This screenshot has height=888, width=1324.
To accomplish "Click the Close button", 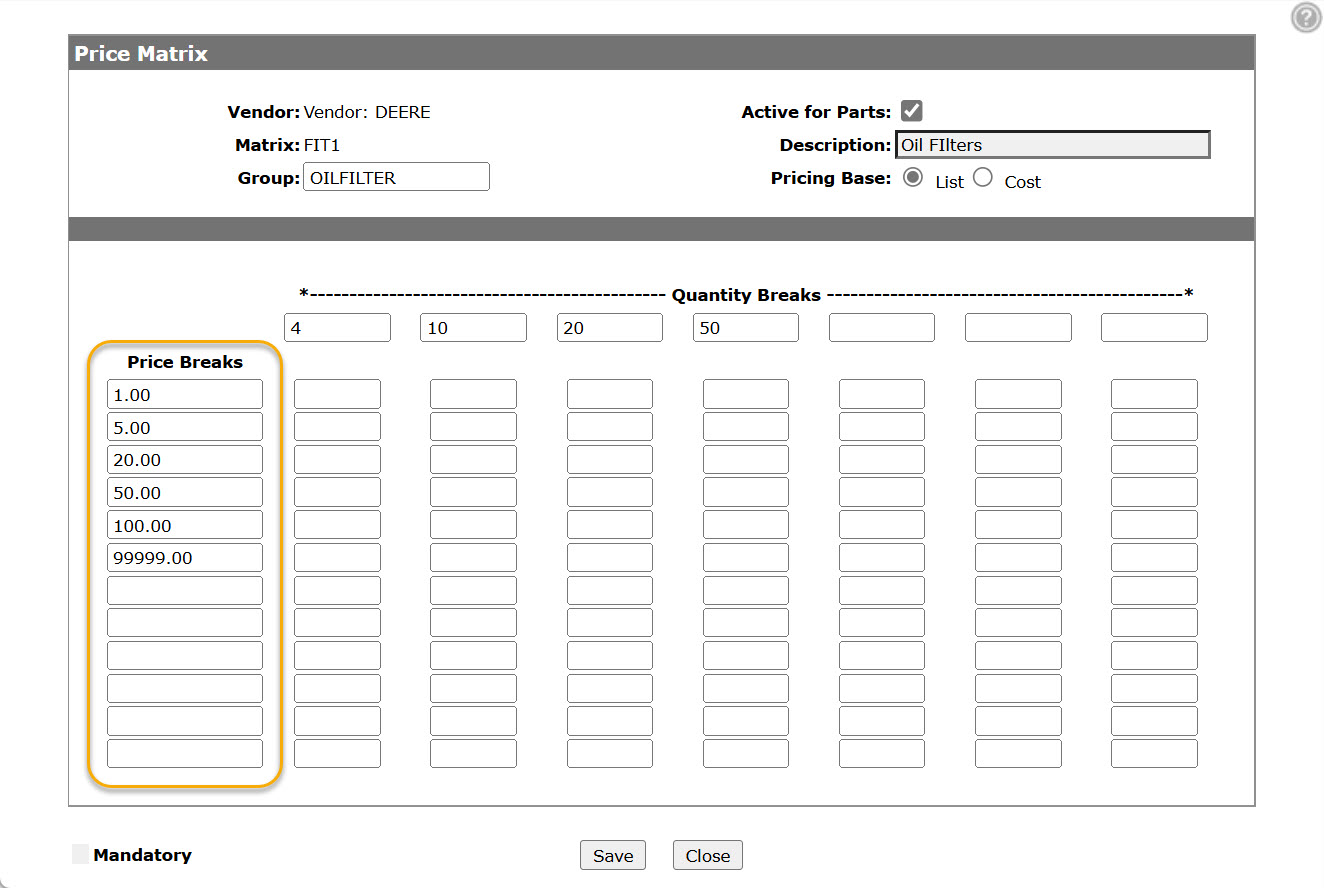I will click(708, 855).
